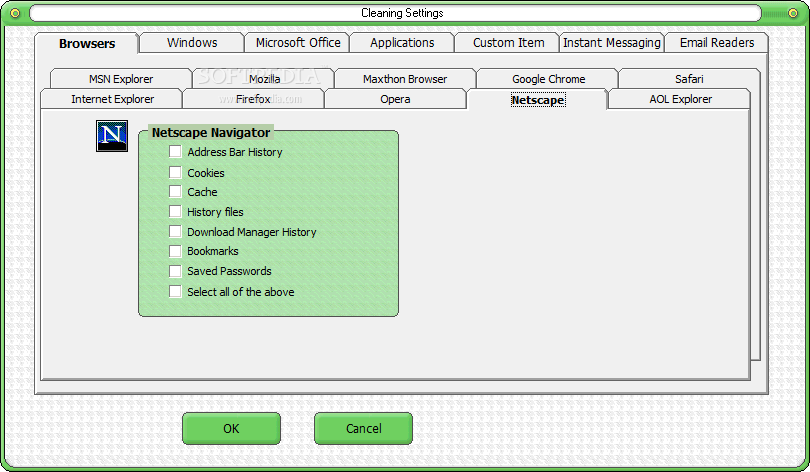Select the Custom Item tab
The width and height of the screenshot is (810, 472).
coord(508,43)
